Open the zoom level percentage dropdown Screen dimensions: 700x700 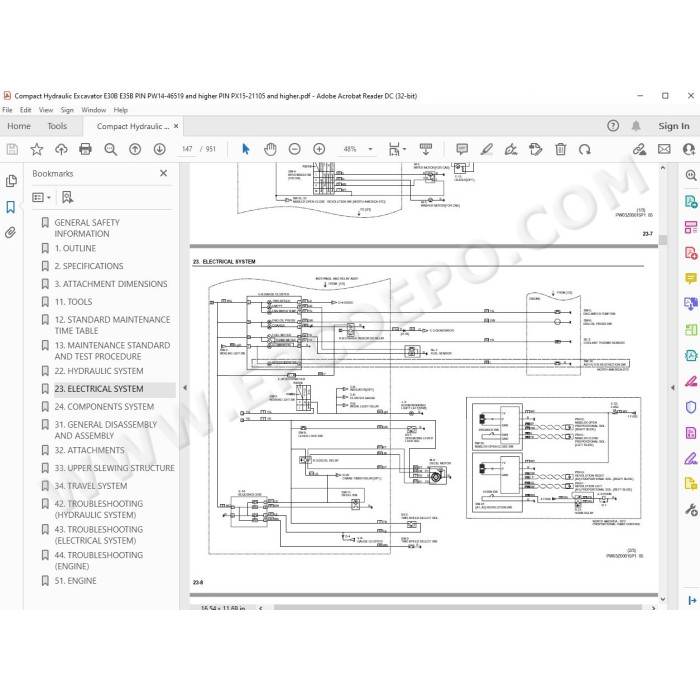(370, 149)
